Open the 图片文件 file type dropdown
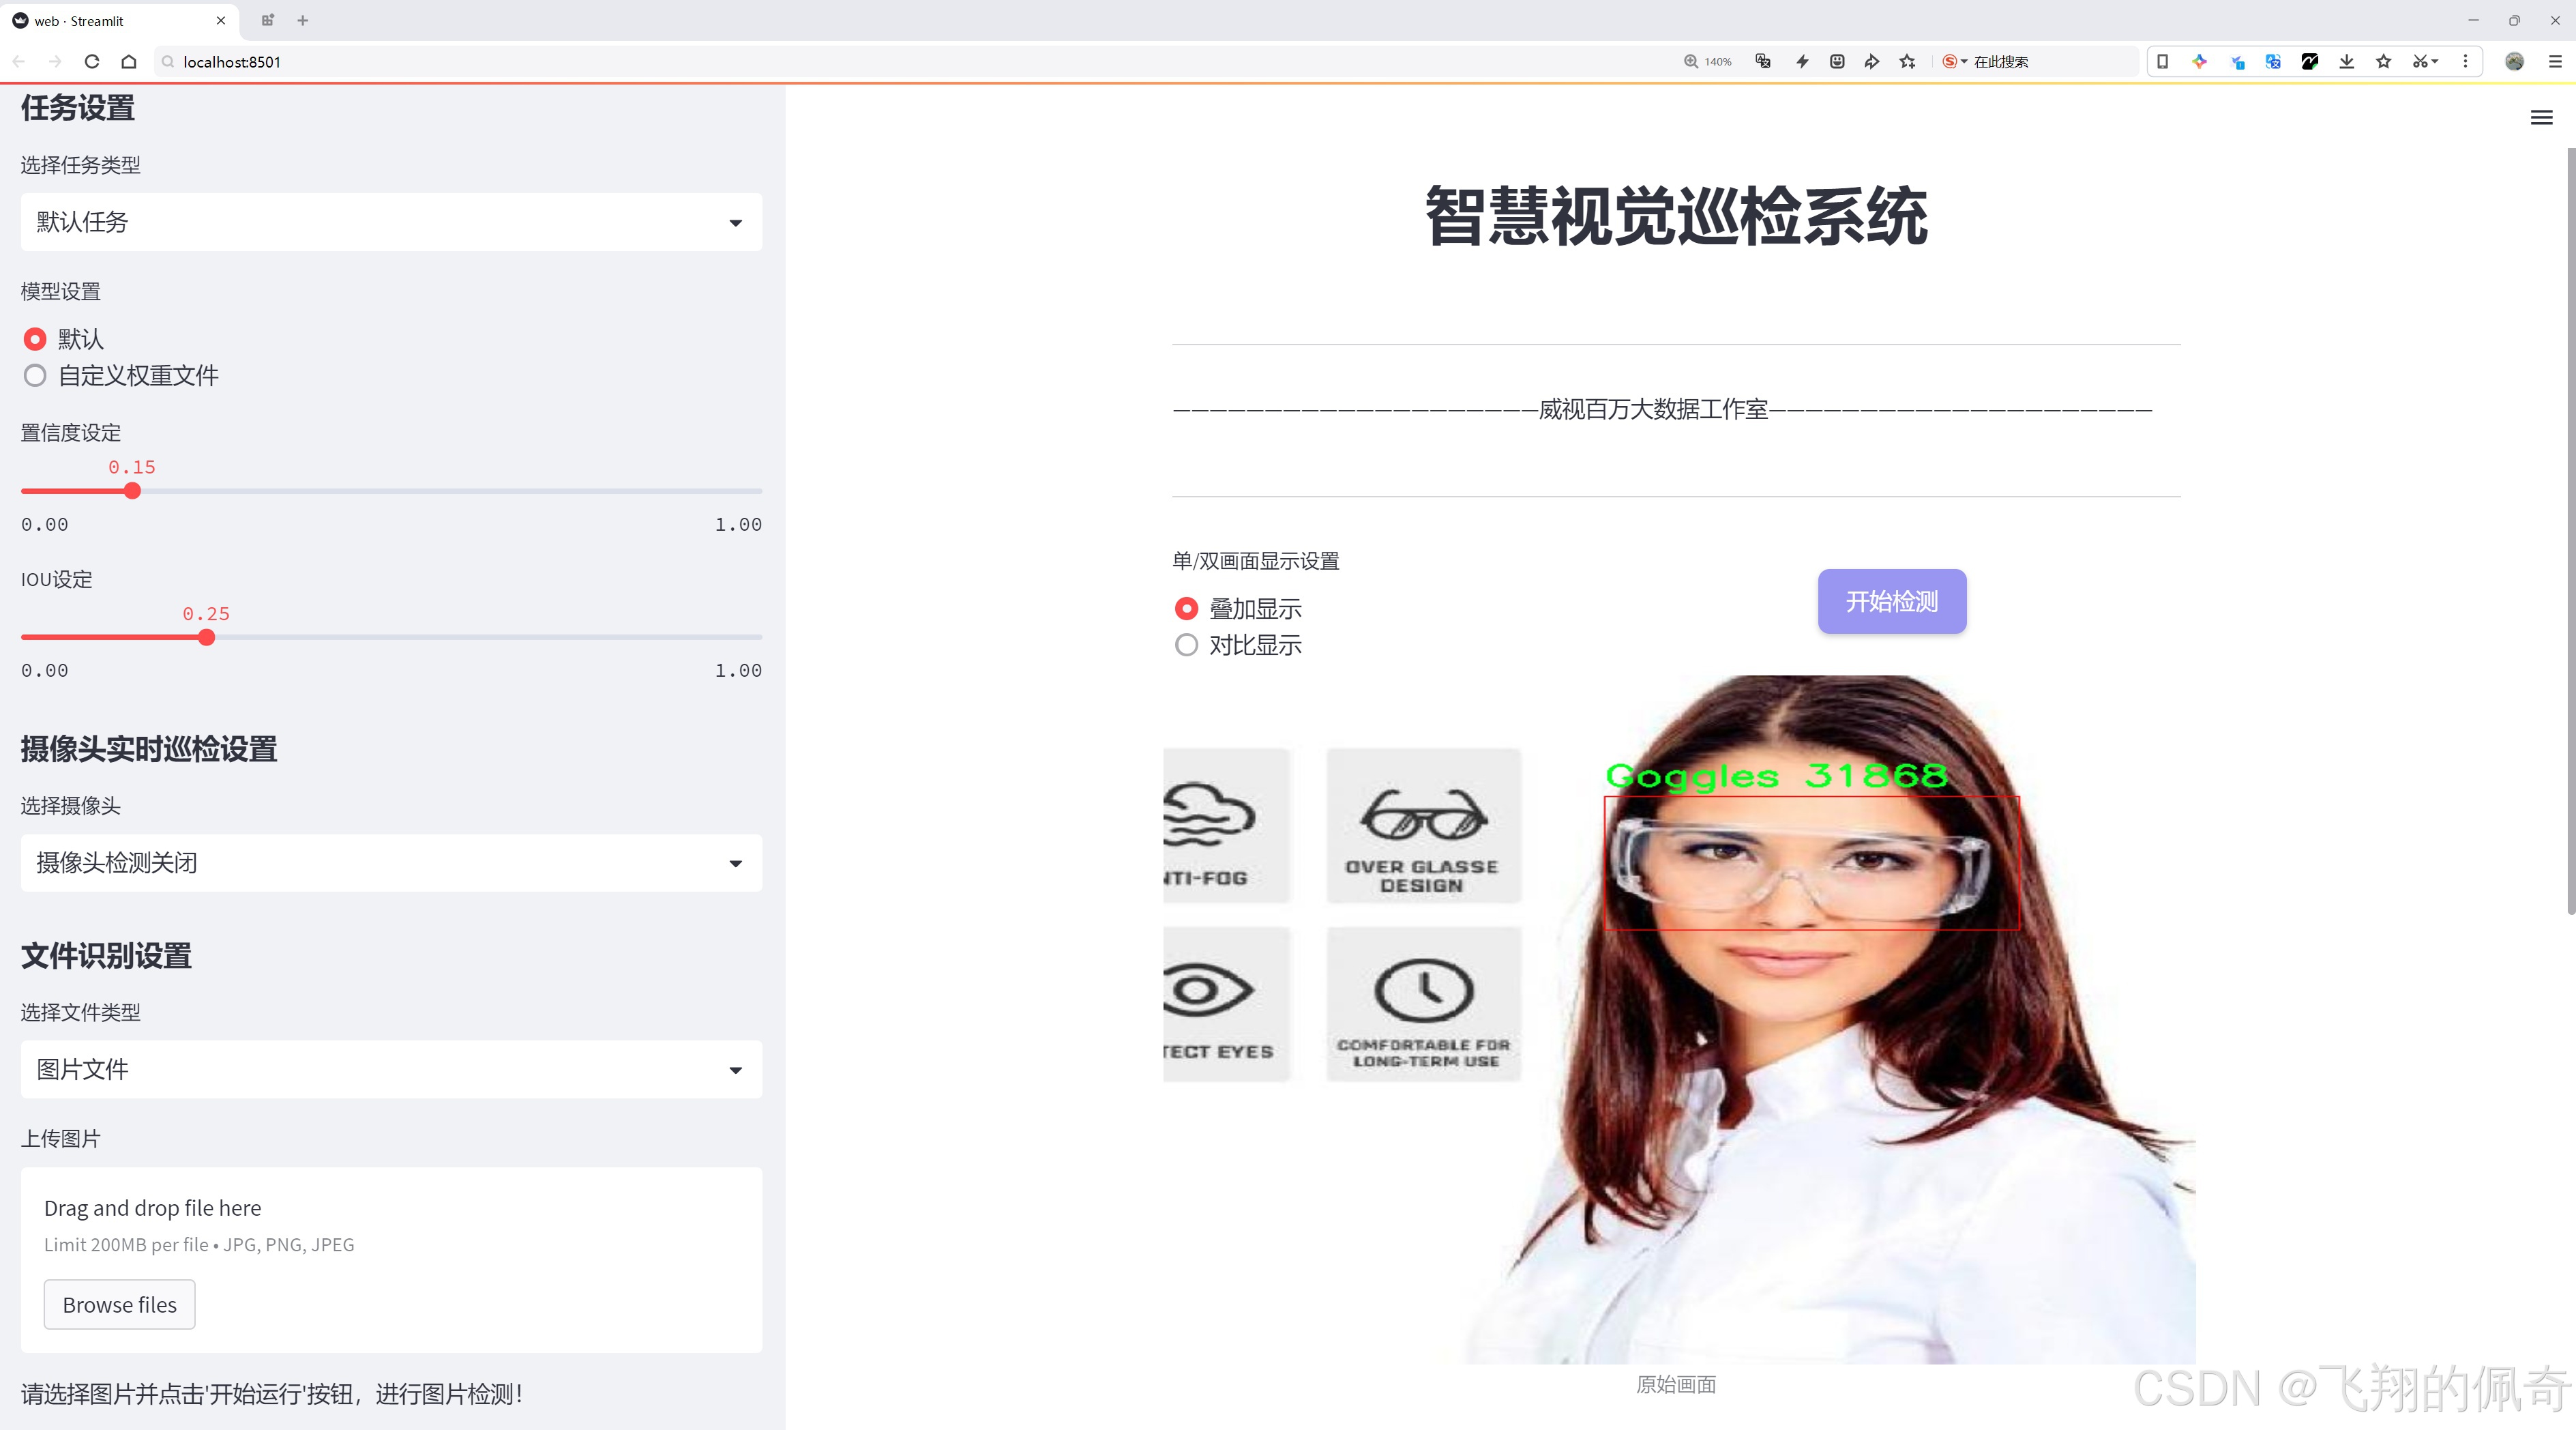2576x1430 pixels. (390, 1069)
